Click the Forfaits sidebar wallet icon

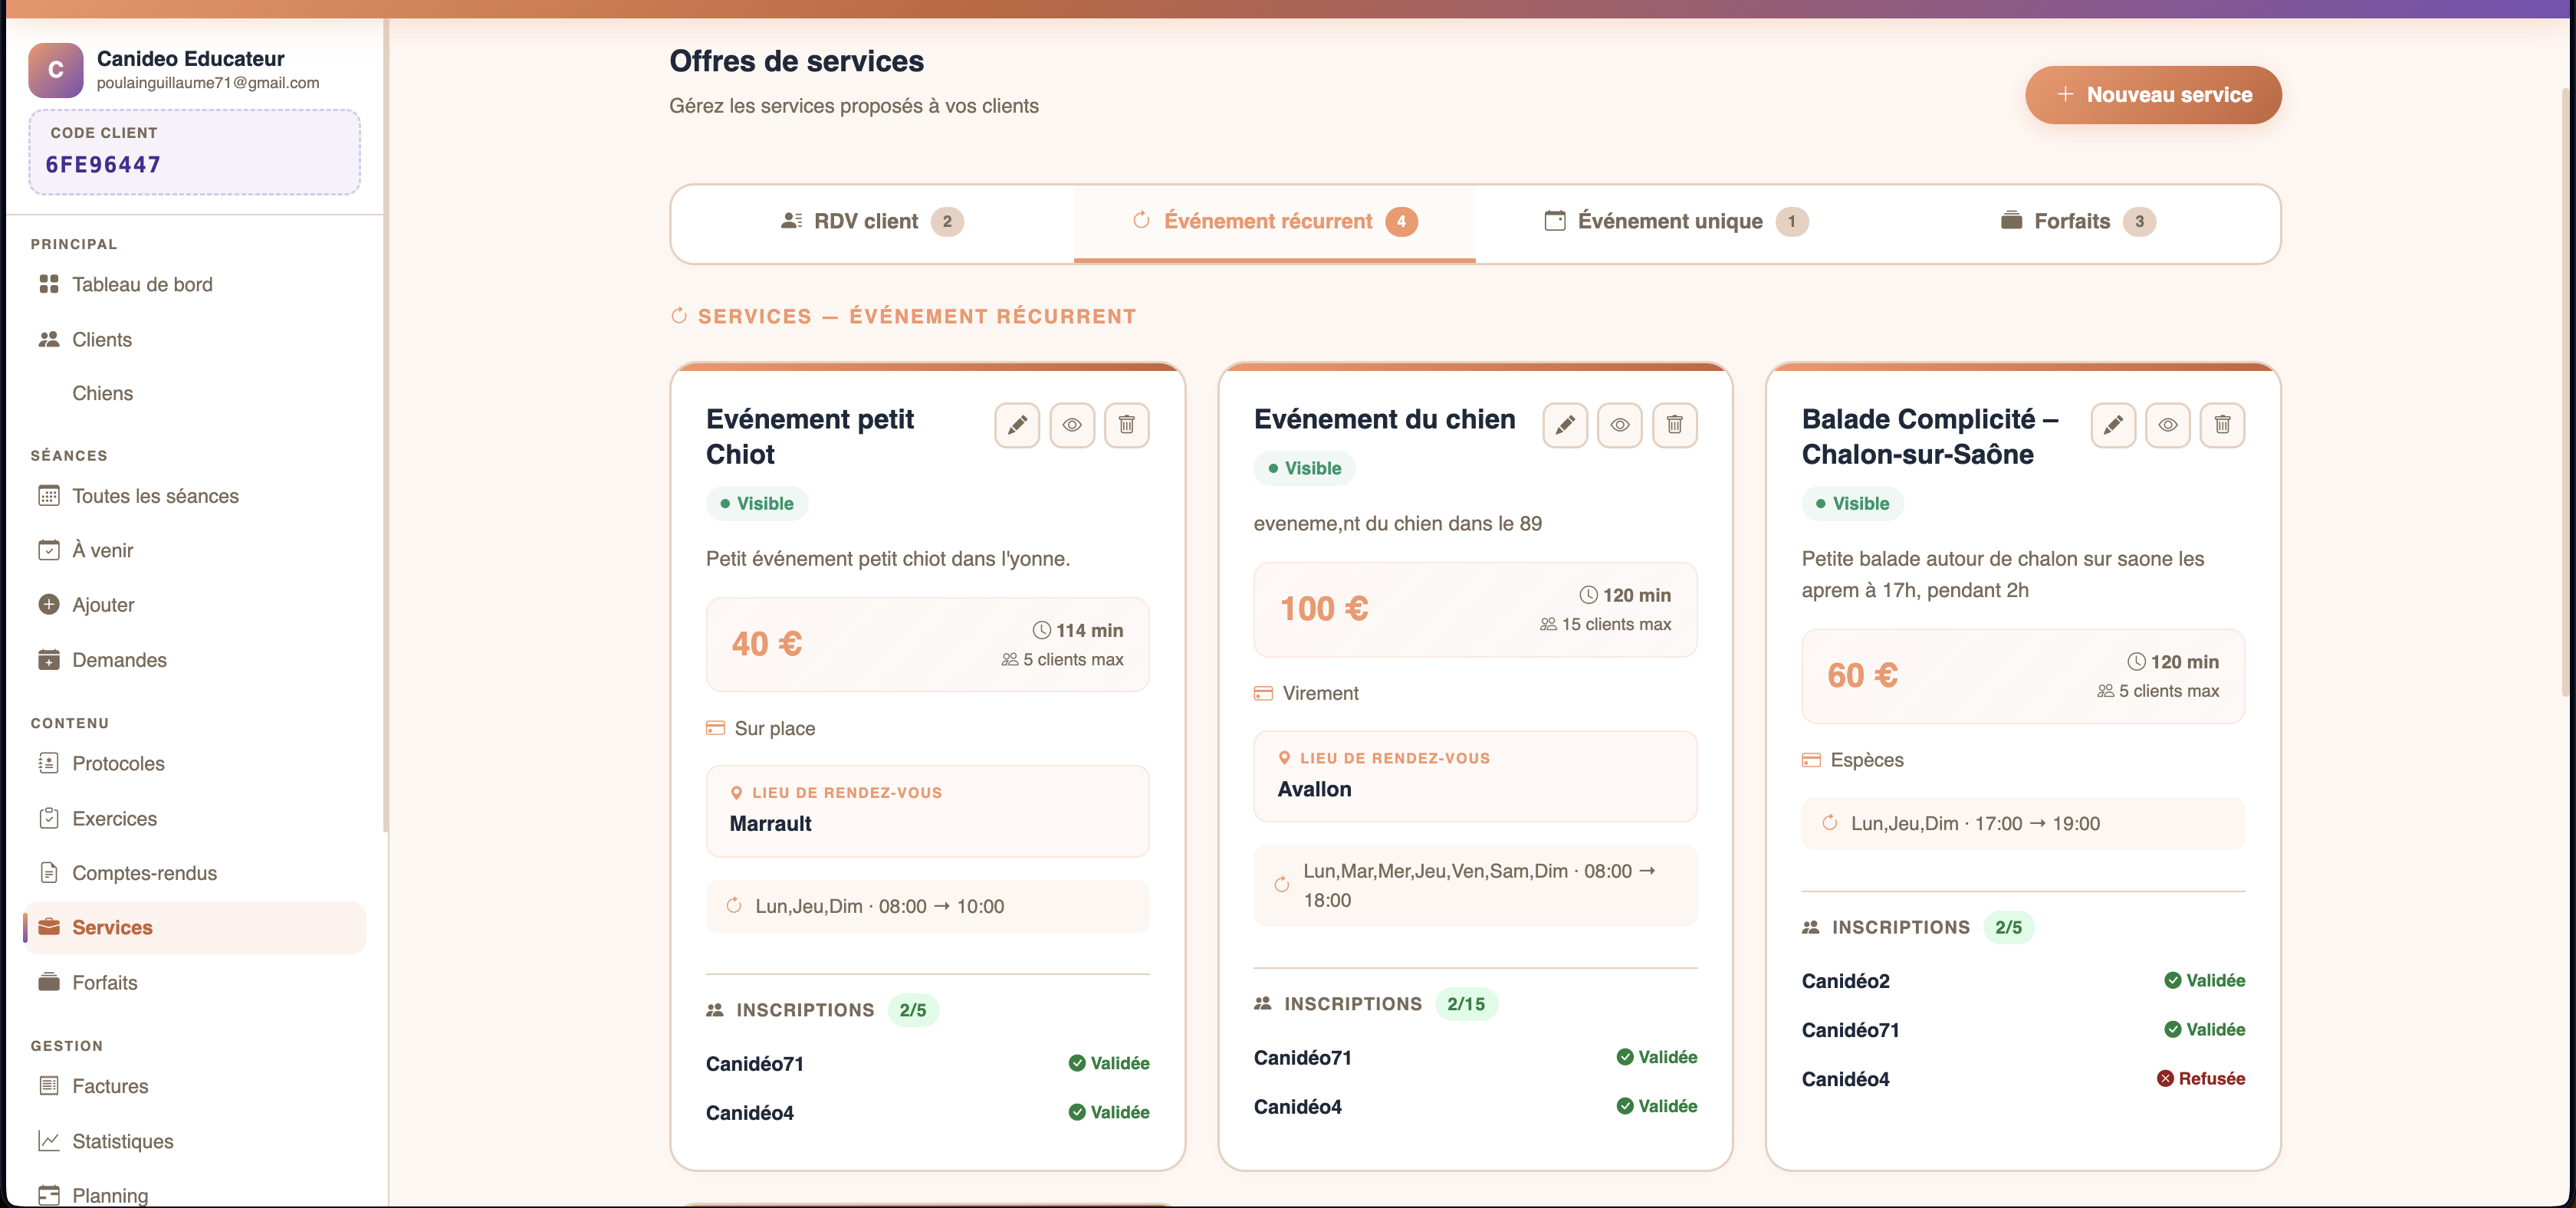pyautogui.click(x=48, y=982)
